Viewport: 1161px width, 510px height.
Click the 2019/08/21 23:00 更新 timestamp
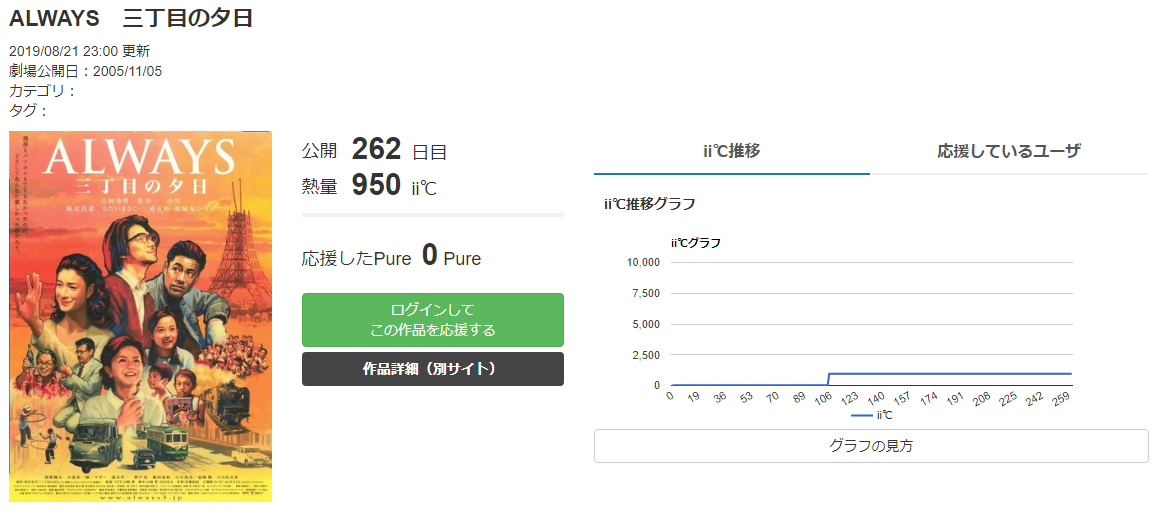coord(79,52)
